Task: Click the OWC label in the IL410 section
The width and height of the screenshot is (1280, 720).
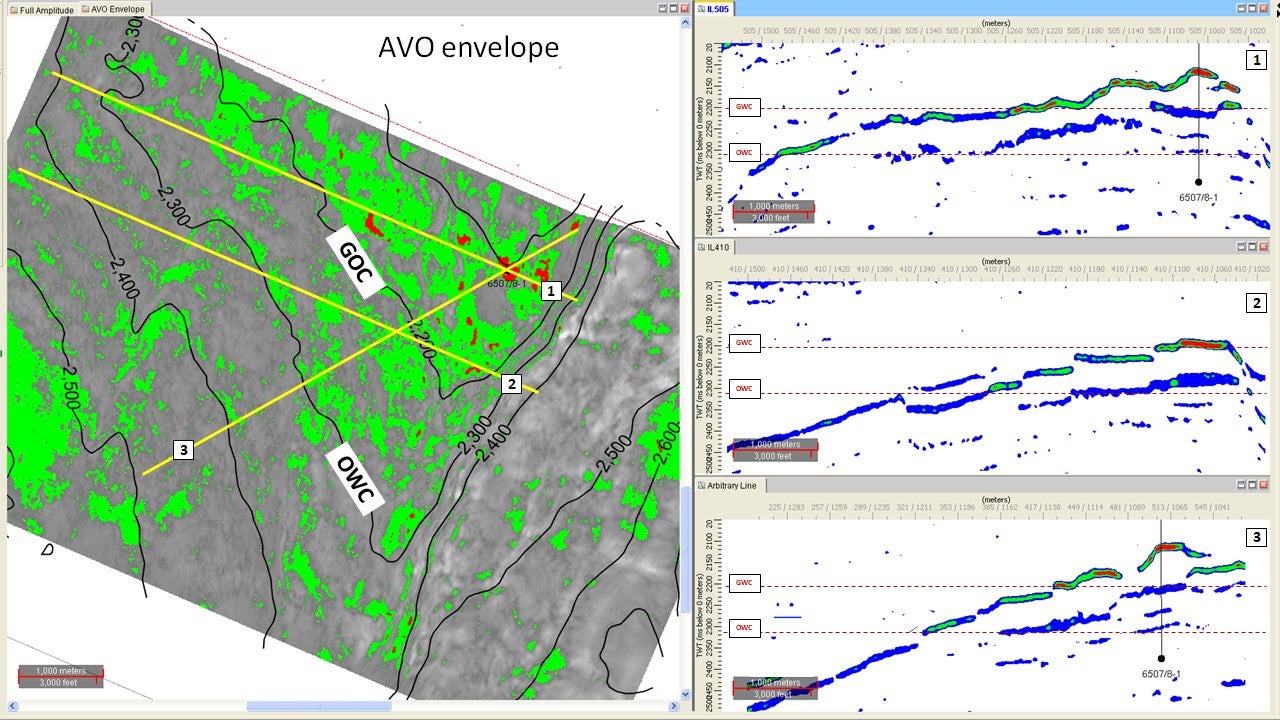Action: coord(743,388)
